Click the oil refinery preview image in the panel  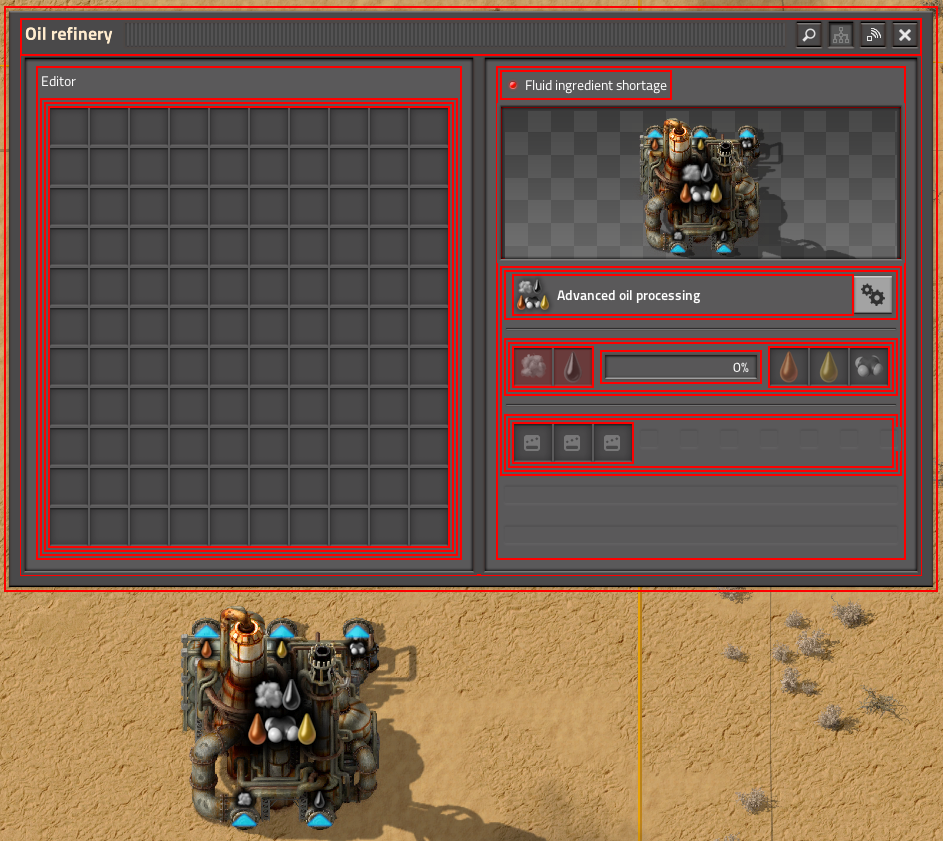pos(701,183)
